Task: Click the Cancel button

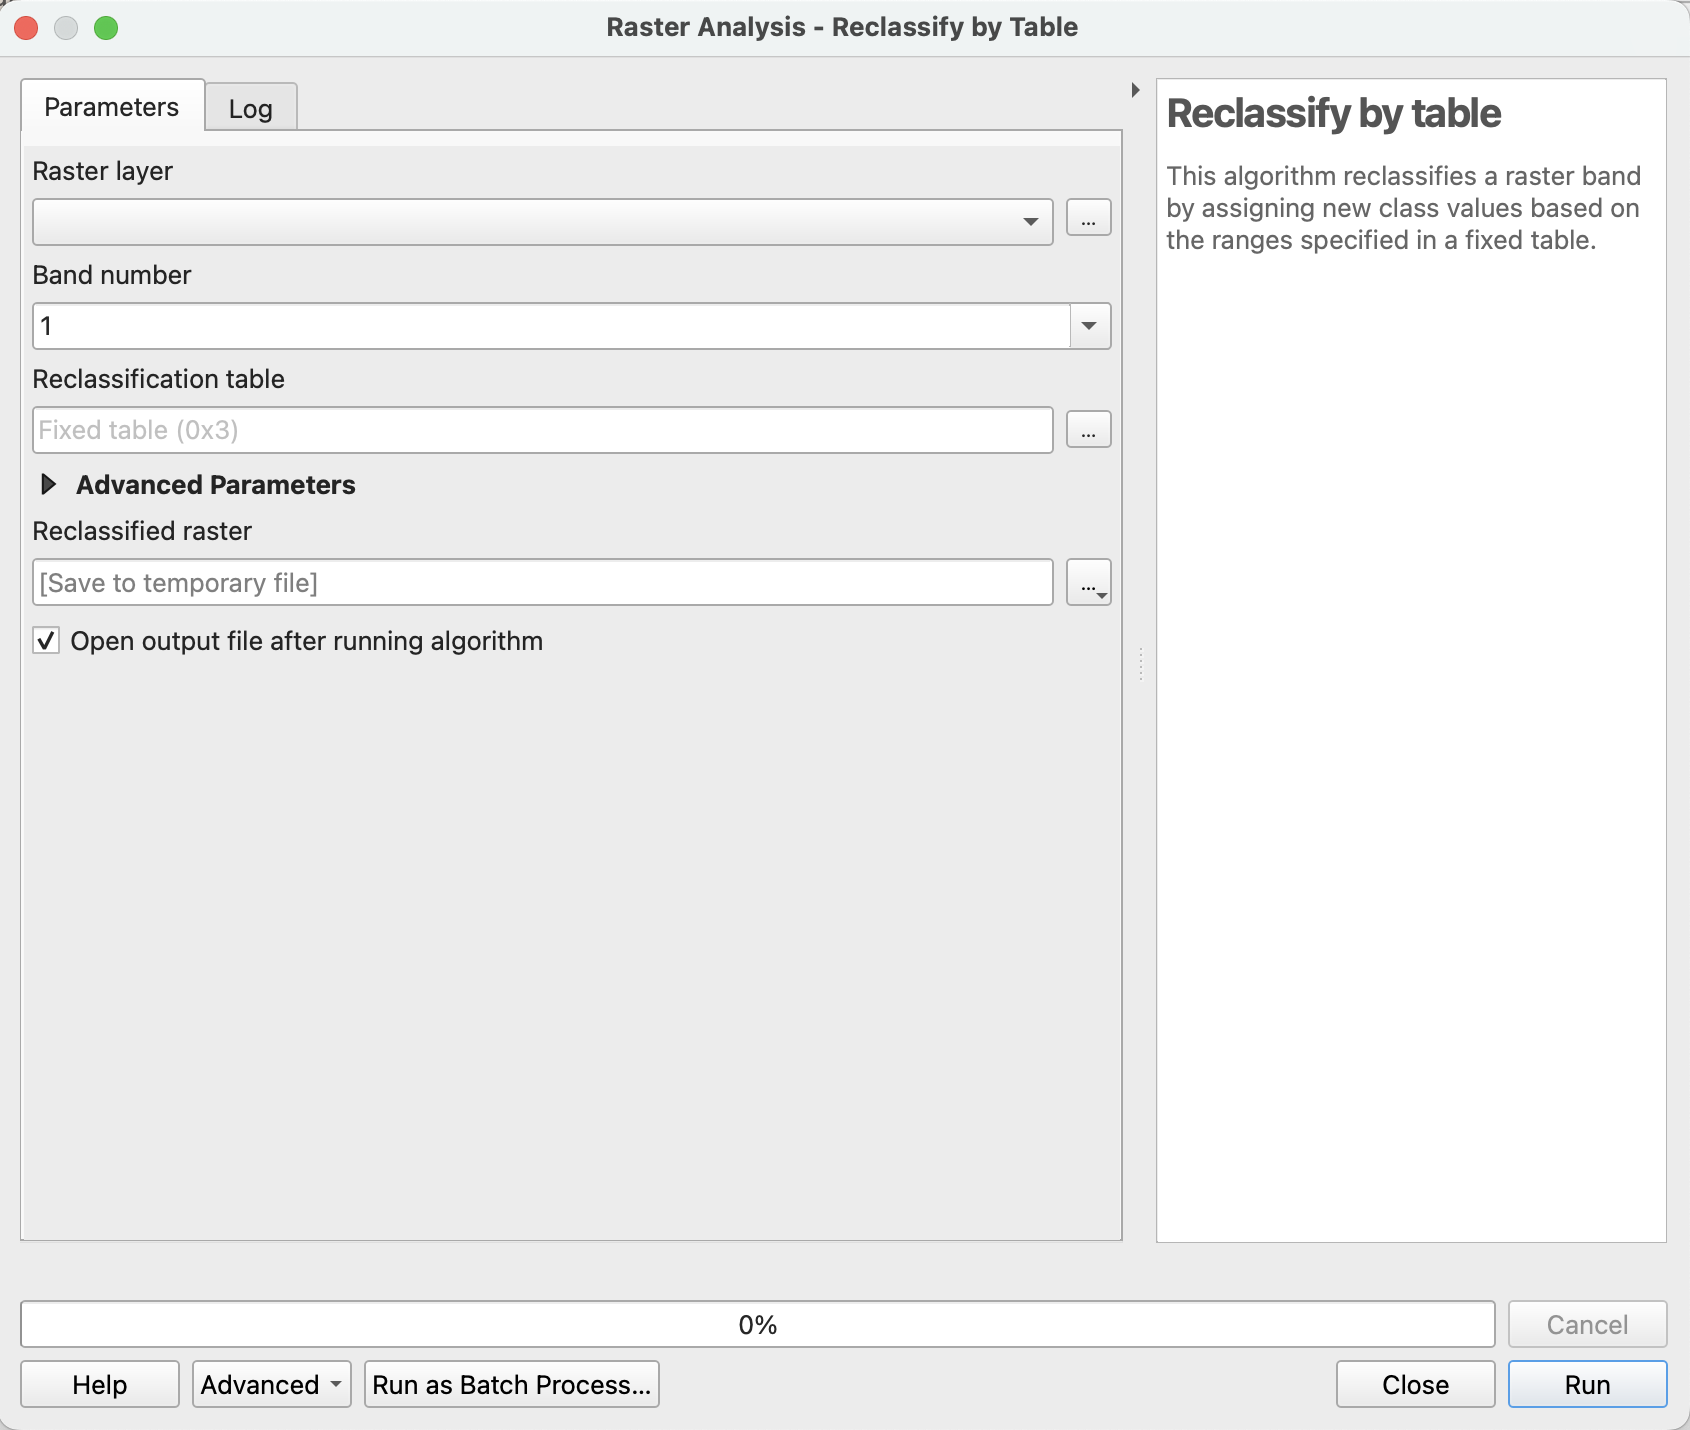Action: point(1587,1324)
